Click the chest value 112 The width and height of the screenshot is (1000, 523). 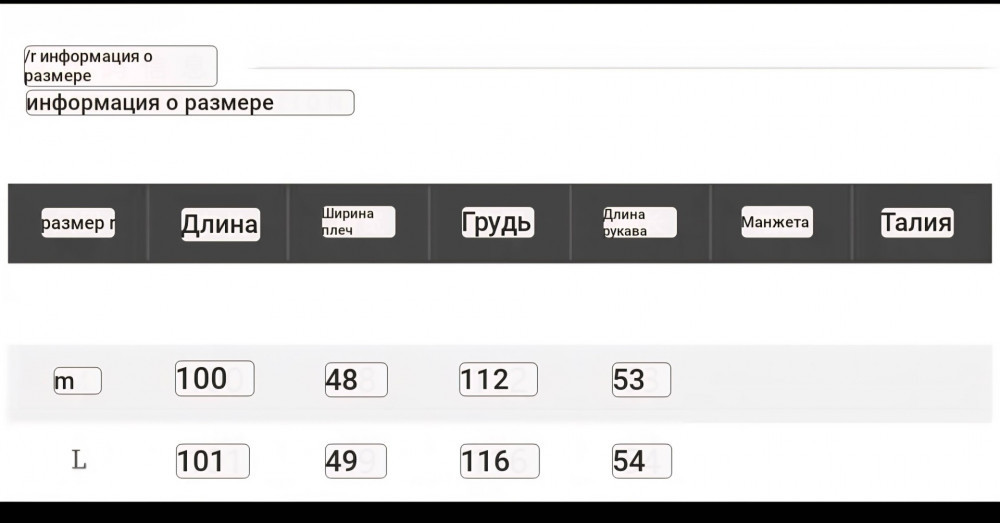[x=498, y=380]
